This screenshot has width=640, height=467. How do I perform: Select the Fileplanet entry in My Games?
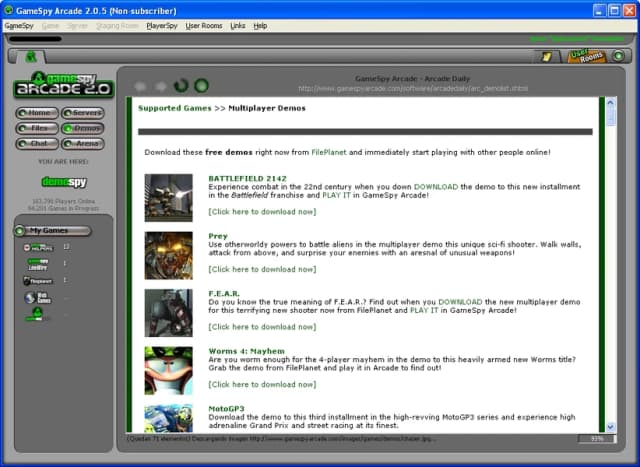coord(38,281)
